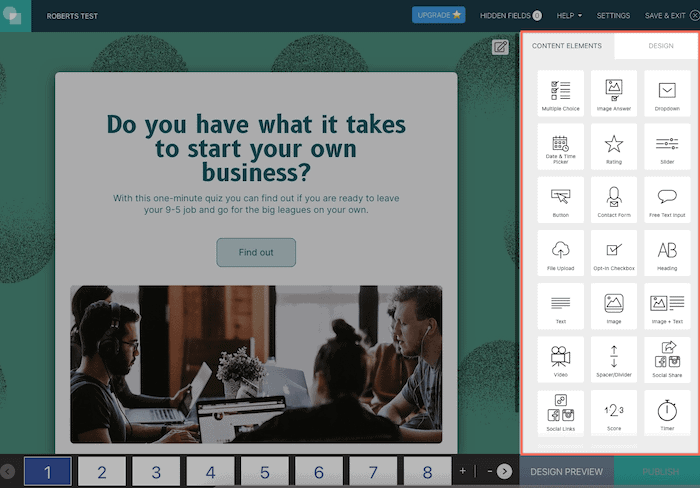Viewport: 700px width, 488px height.
Task: Select page 1 thumbnail
Action: (47, 471)
